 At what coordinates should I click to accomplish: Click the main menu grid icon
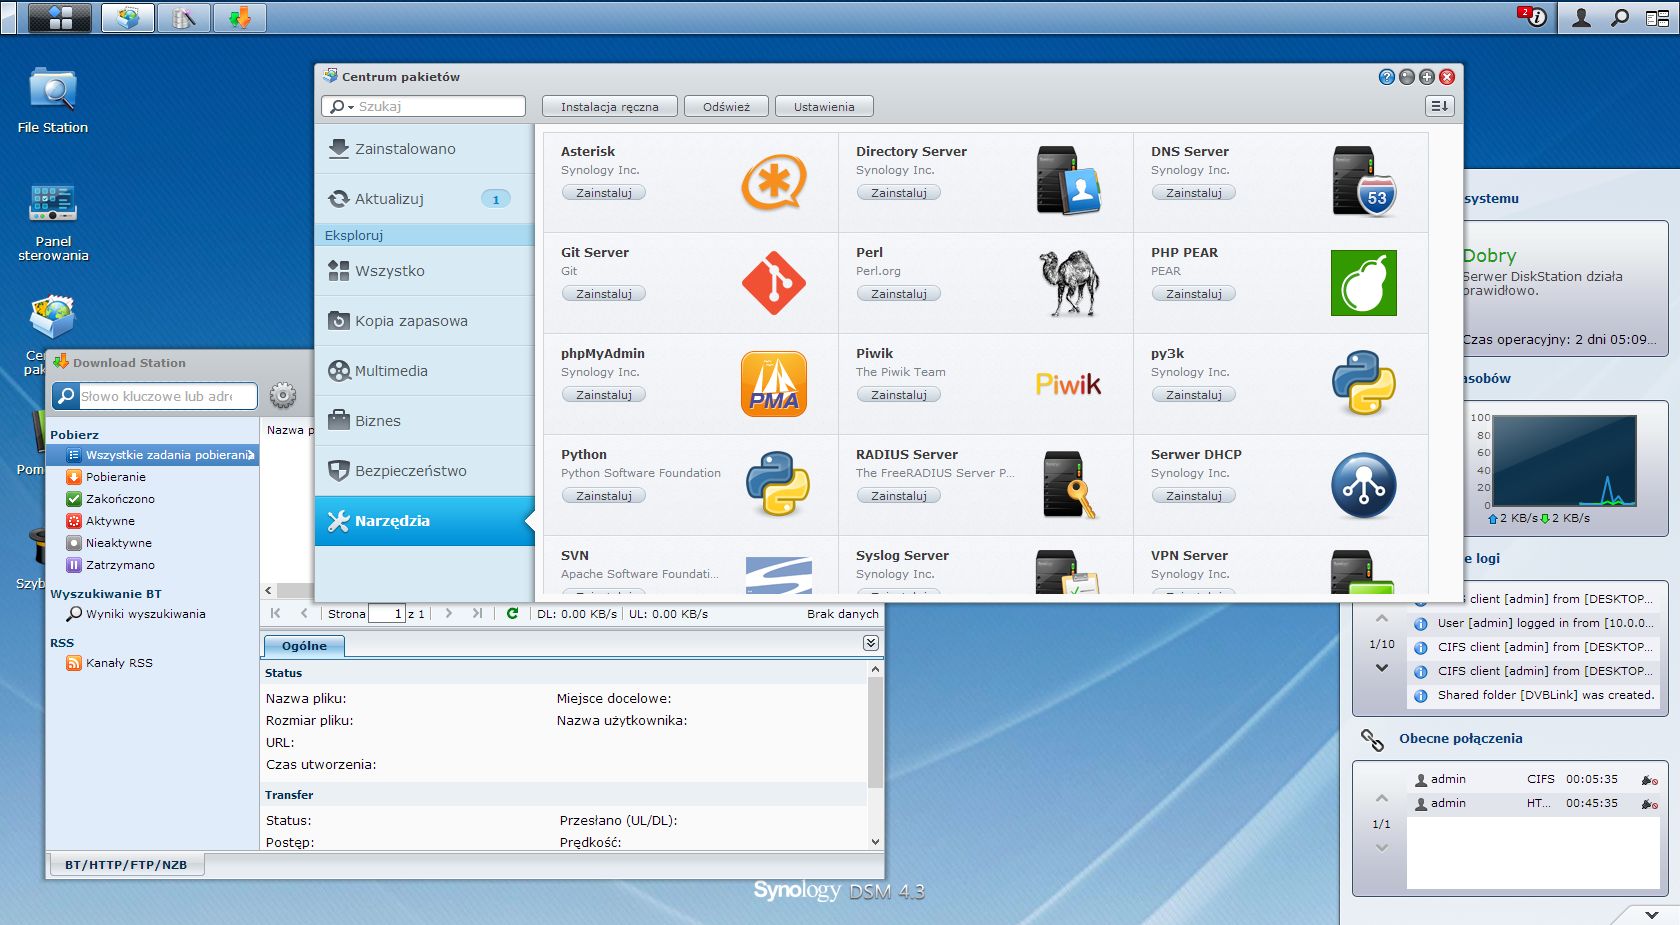point(60,17)
